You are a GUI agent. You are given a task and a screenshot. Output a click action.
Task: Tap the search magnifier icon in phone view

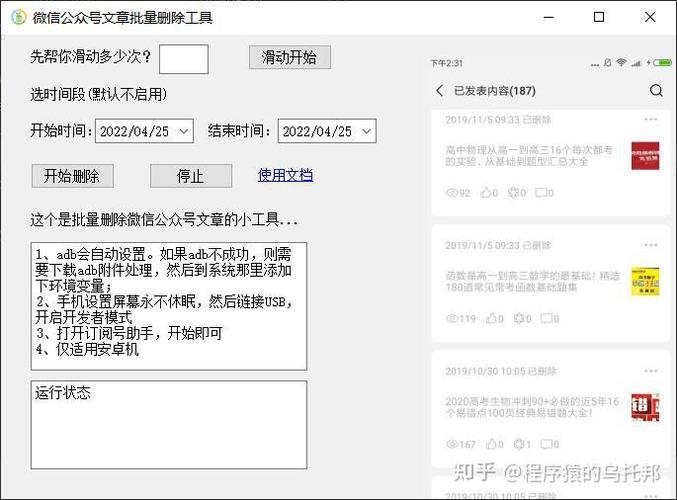(656, 90)
